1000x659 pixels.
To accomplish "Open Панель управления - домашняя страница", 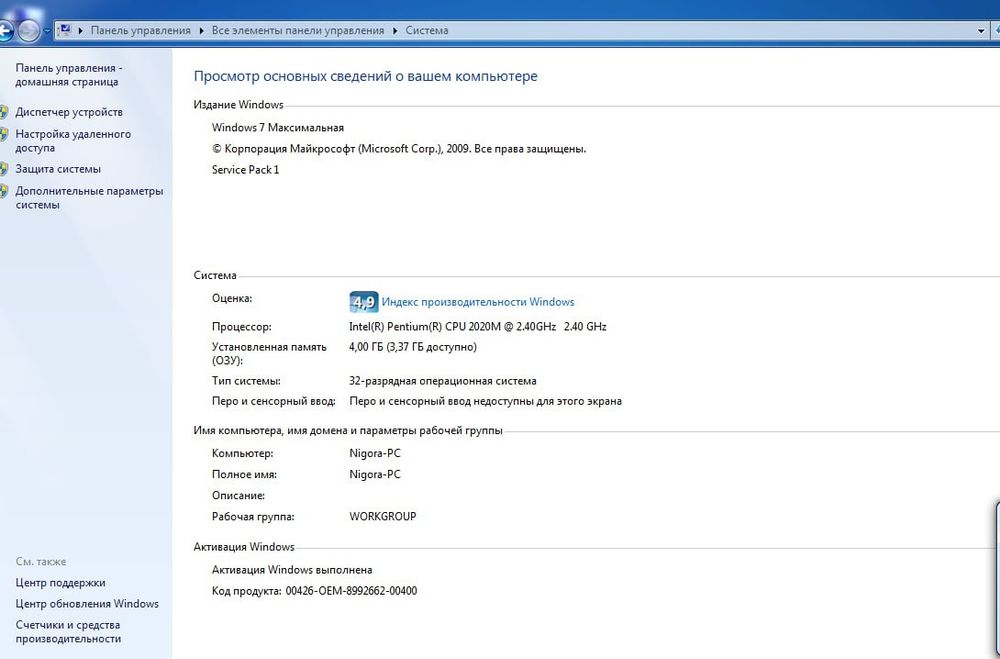I will [69, 75].
